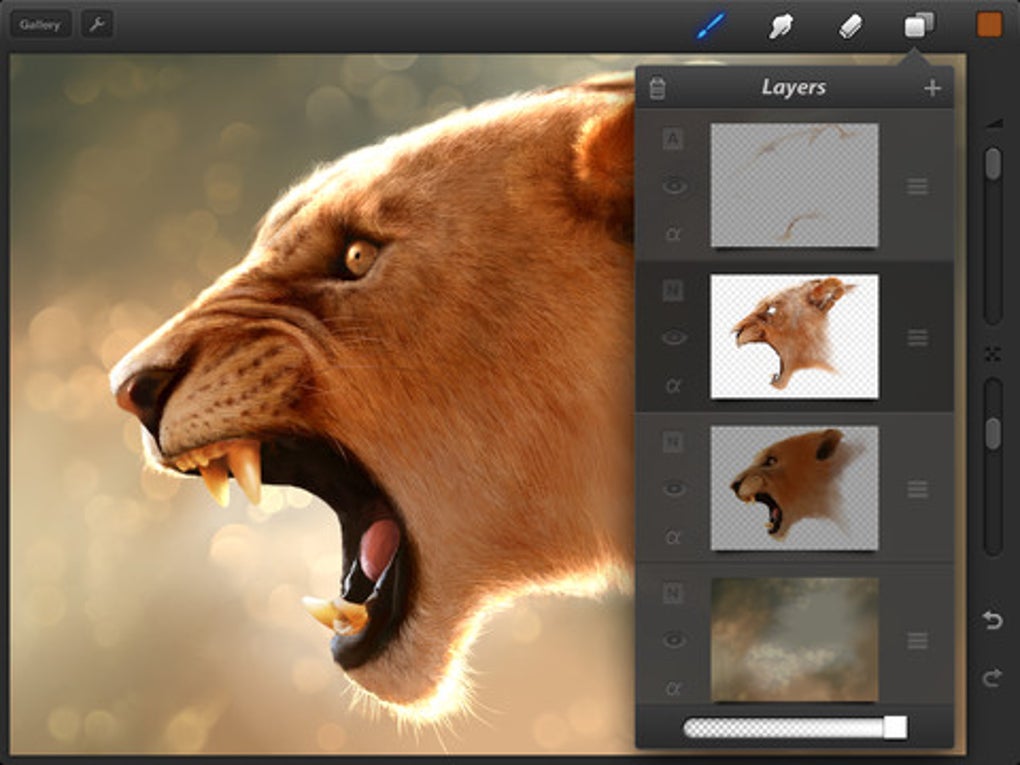
Task: Select the eraser tool
Action: [850, 26]
